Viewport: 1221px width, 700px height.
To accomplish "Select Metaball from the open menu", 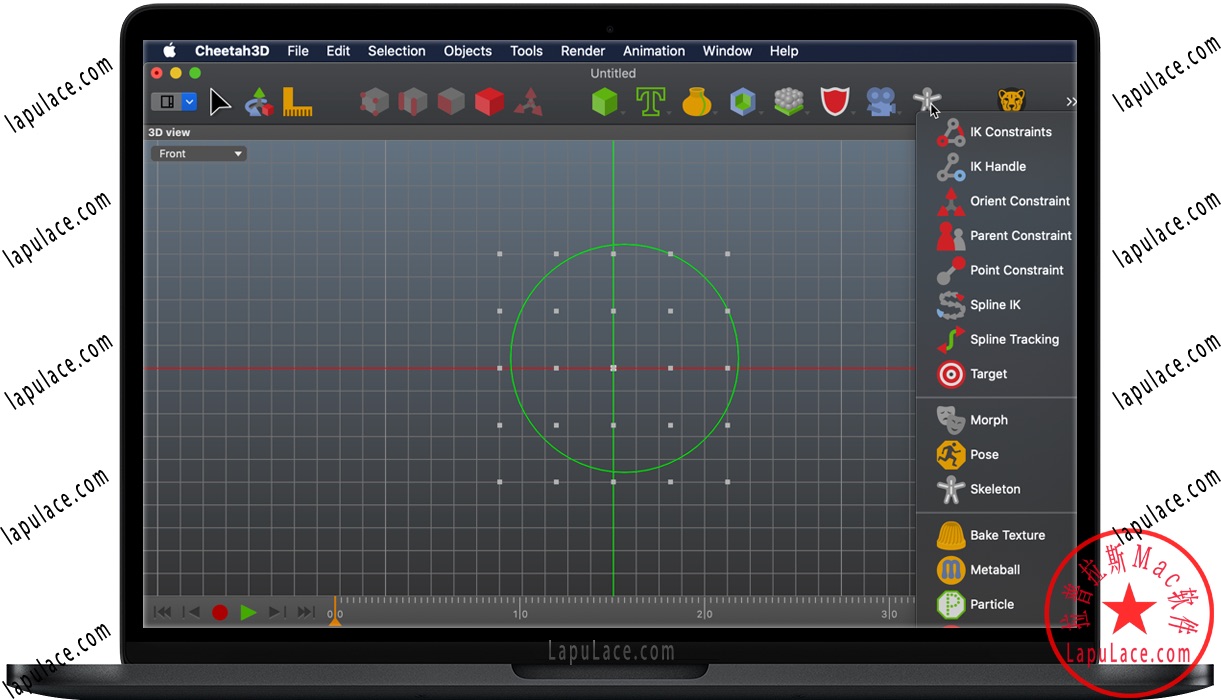I will point(996,570).
